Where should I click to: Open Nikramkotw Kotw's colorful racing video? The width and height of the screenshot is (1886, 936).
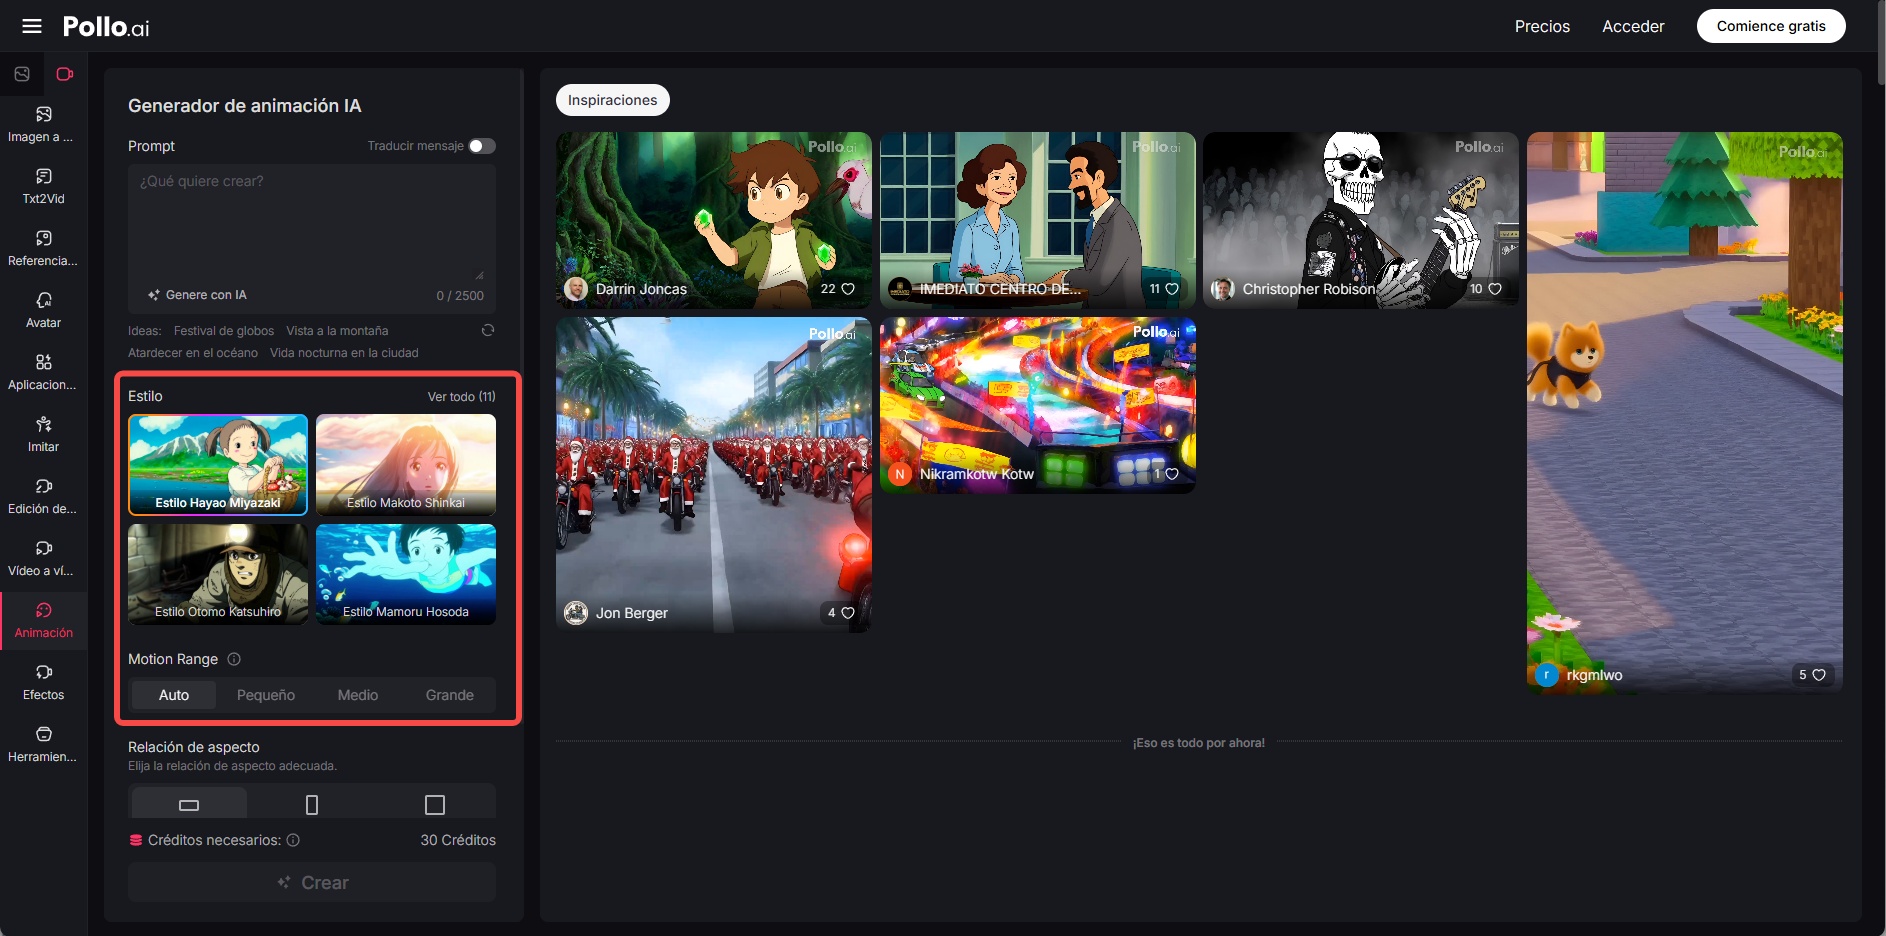pyautogui.click(x=1038, y=405)
